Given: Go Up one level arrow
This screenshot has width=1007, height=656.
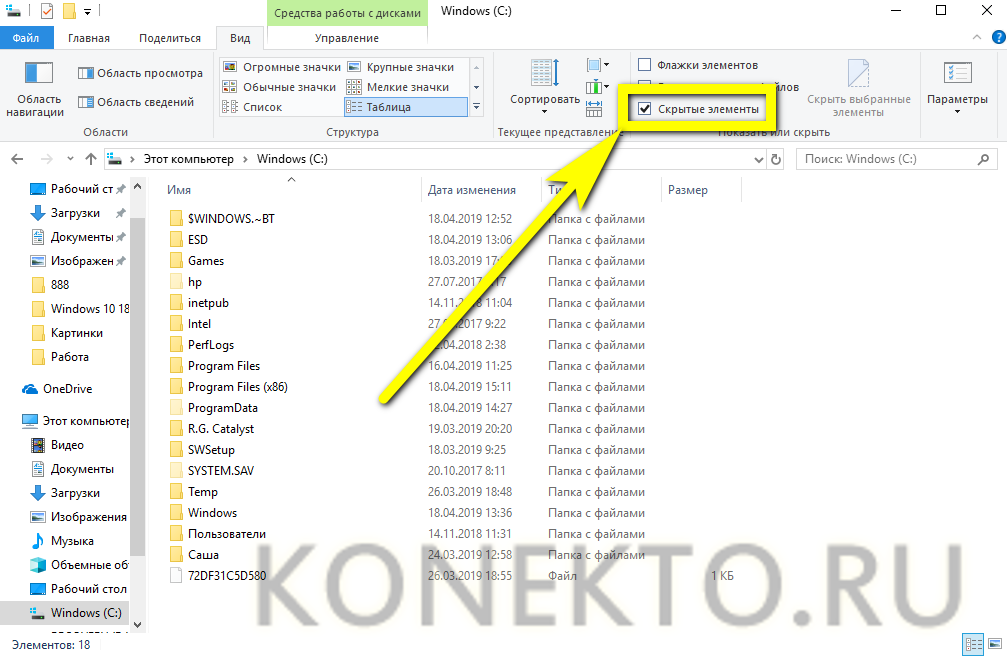Looking at the screenshot, I should coord(91,159).
